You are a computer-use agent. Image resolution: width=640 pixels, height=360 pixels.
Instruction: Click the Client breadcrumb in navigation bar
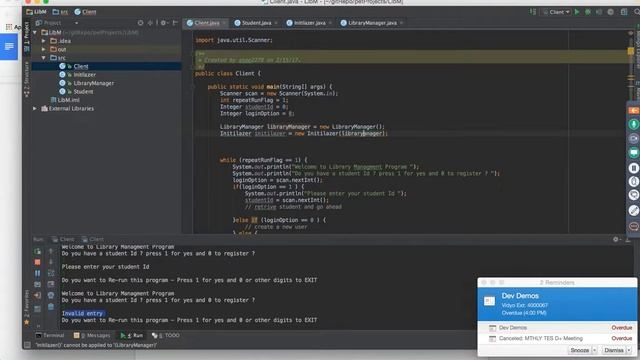pos(85,12)
